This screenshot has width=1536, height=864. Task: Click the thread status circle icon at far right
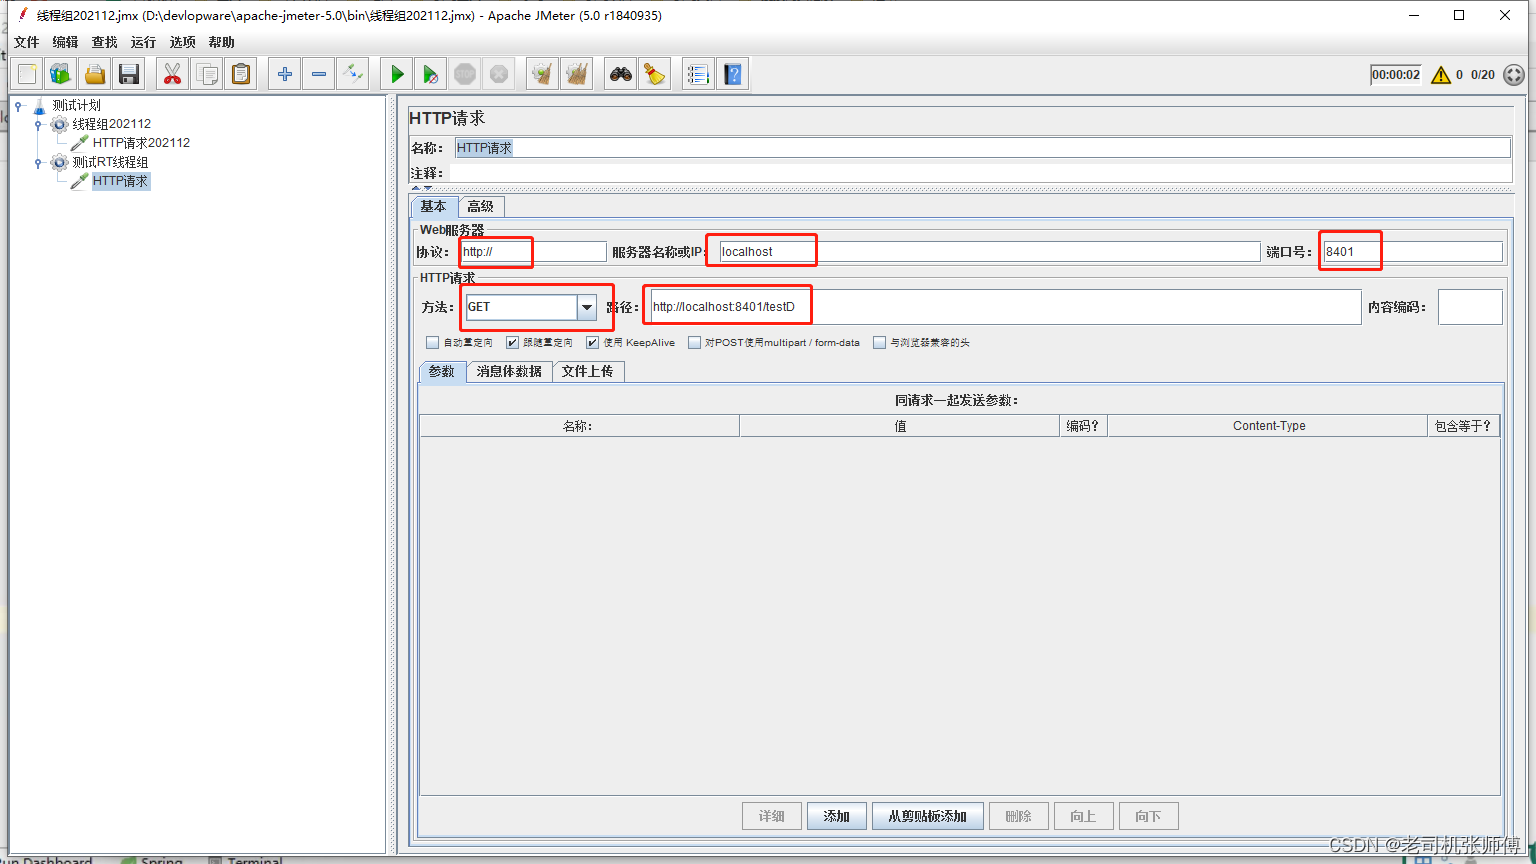(x=1514, y=75)
